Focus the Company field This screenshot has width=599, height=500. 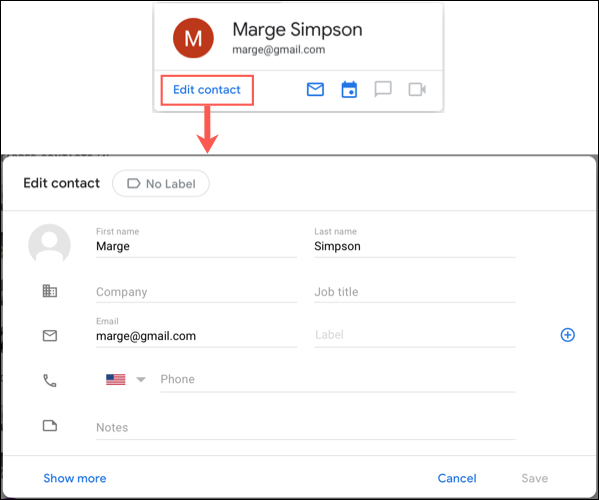[196, 292]
